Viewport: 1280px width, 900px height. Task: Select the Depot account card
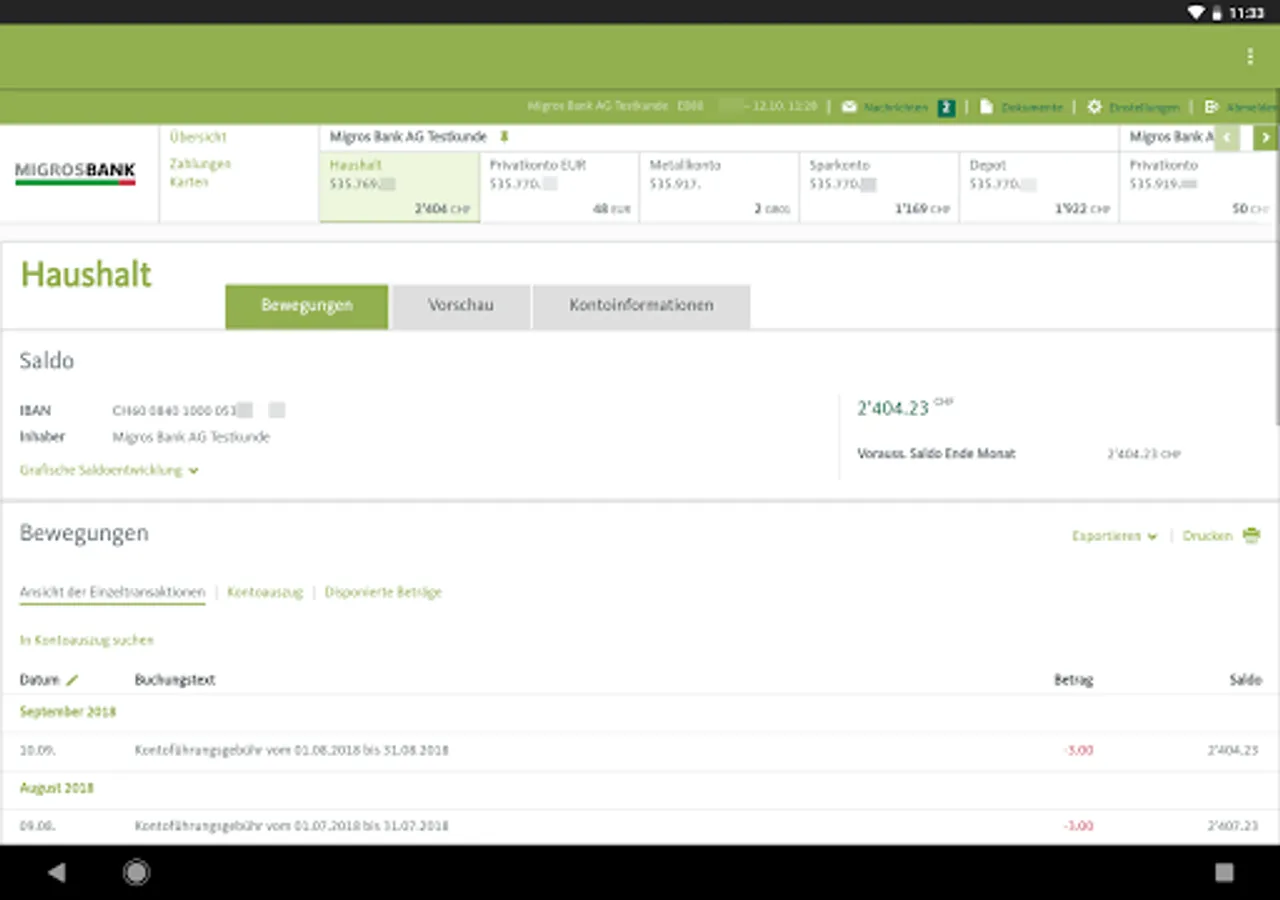click(1040, 187)
